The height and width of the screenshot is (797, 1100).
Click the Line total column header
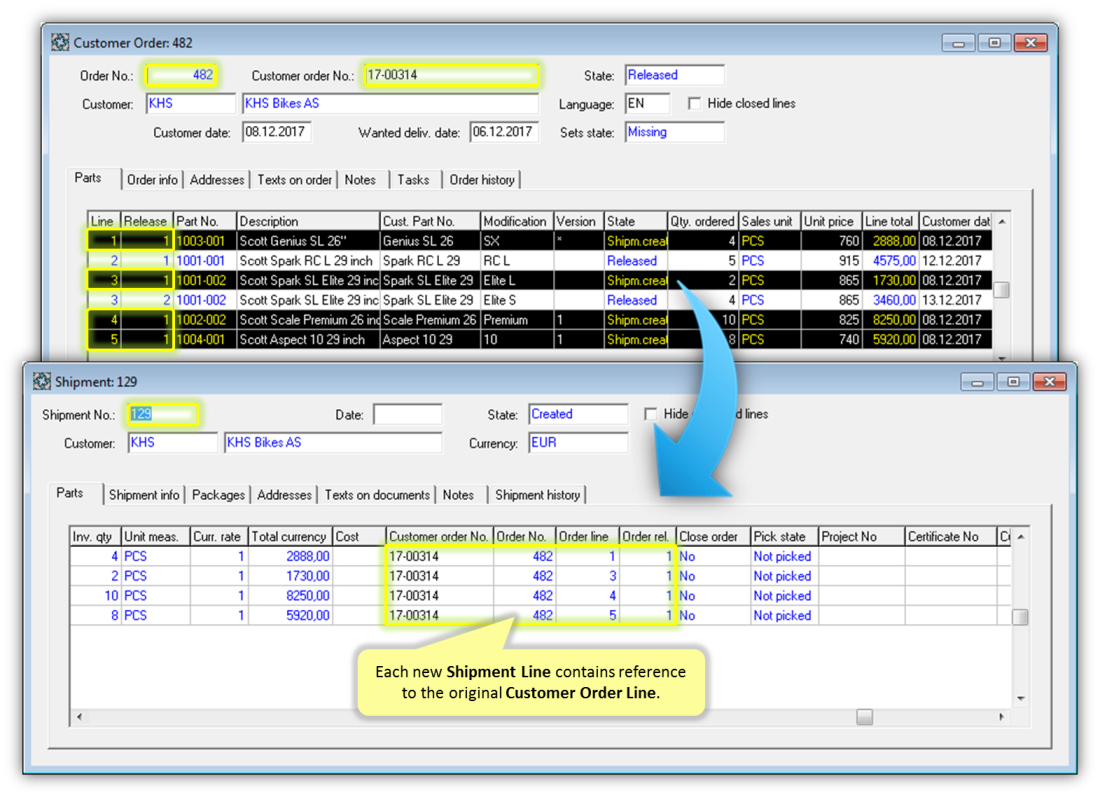(890, 221)
